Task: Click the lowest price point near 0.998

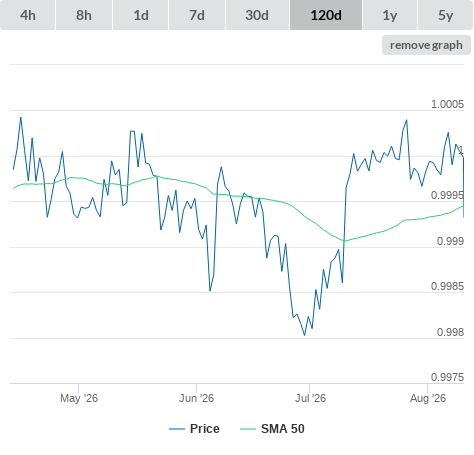Action: [x=304, y=335]
